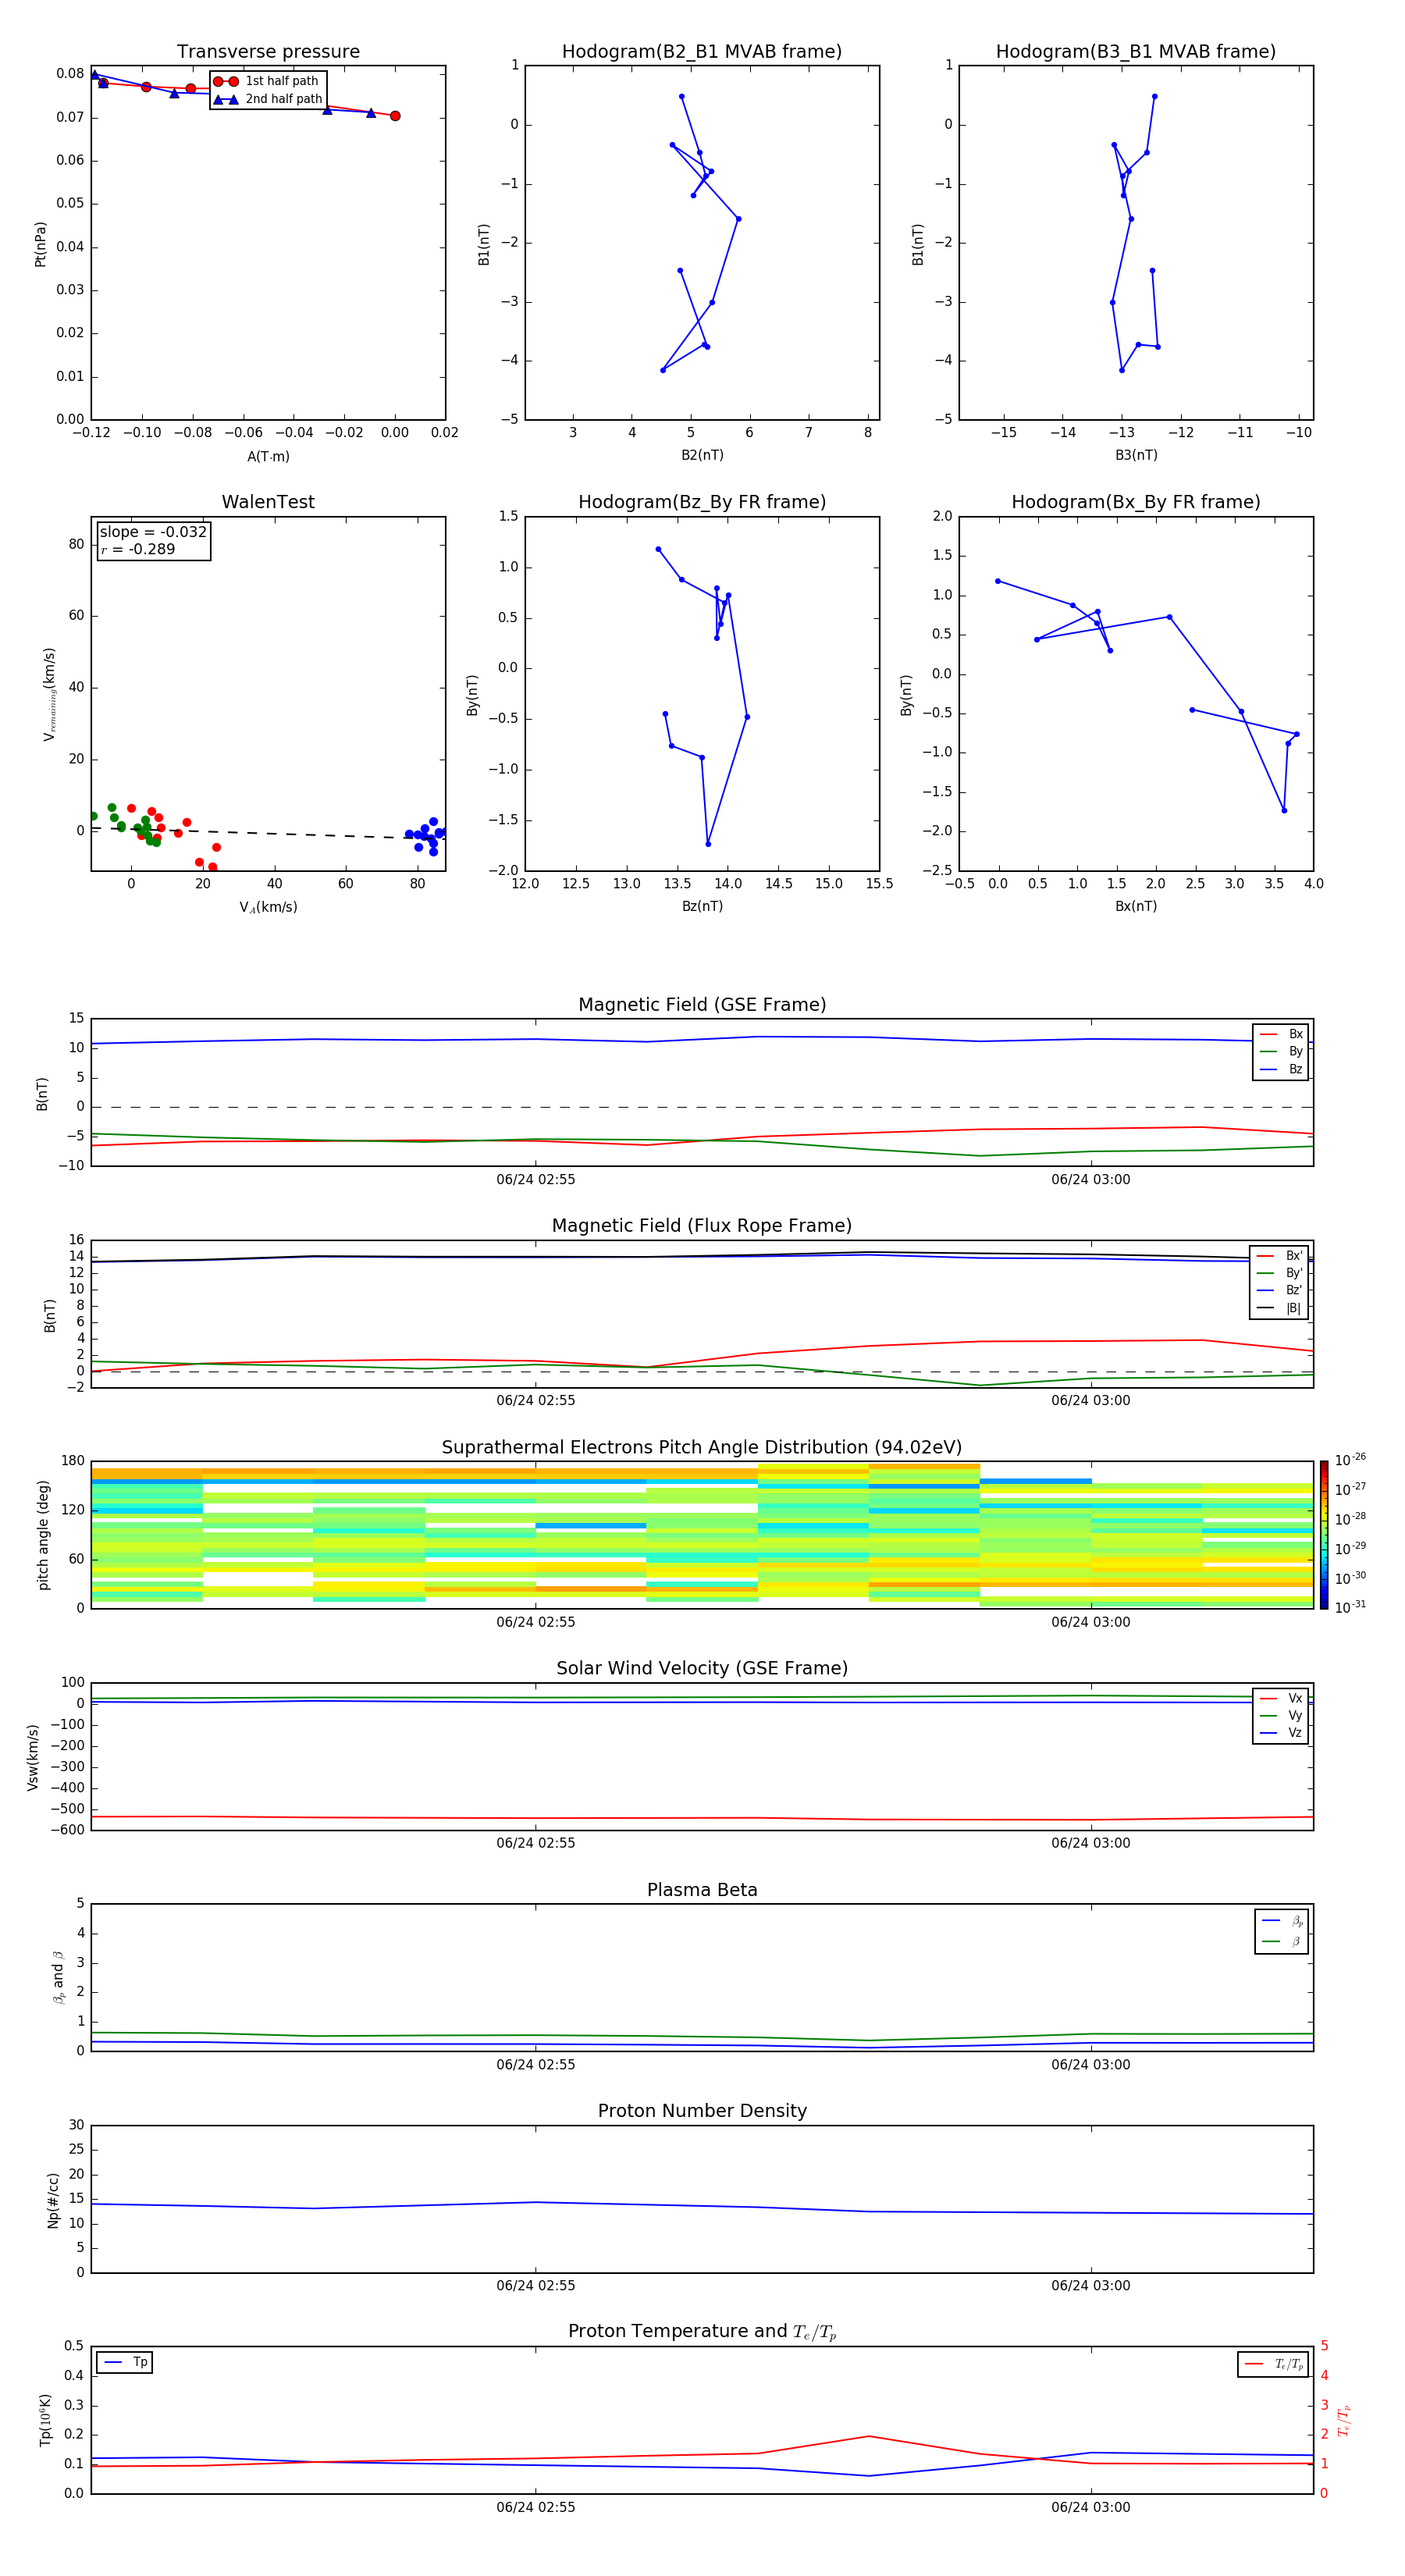Click the "Hodogram(B3_B1 MVAB frame)" title
The image size is (1405, 2576).
[x=1136, y=52]
